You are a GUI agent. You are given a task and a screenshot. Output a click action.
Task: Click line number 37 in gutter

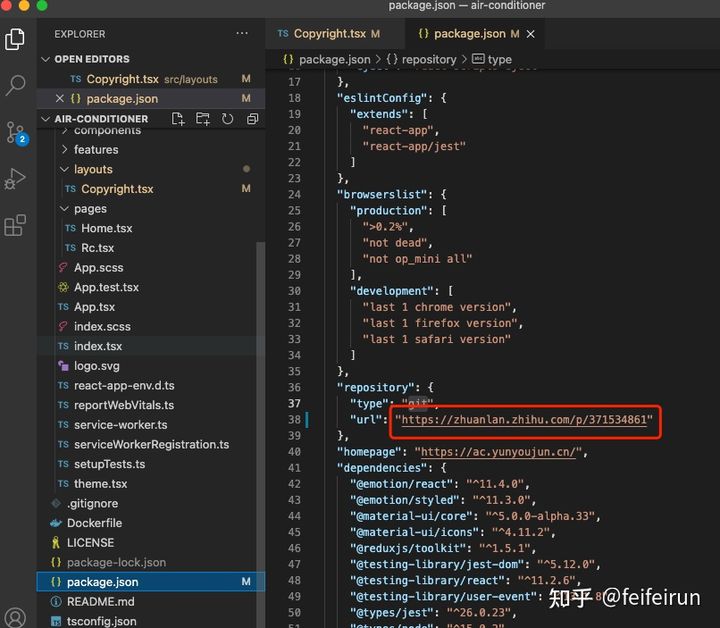coord(294,404)
